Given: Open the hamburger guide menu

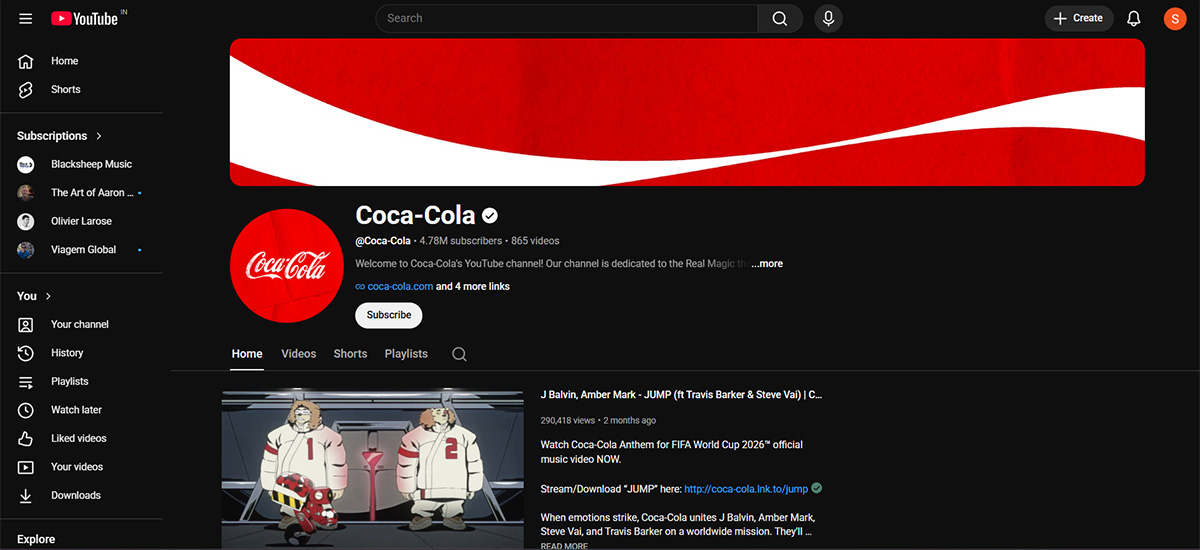Looking at the screenshot, I should [x=26, y=18].
